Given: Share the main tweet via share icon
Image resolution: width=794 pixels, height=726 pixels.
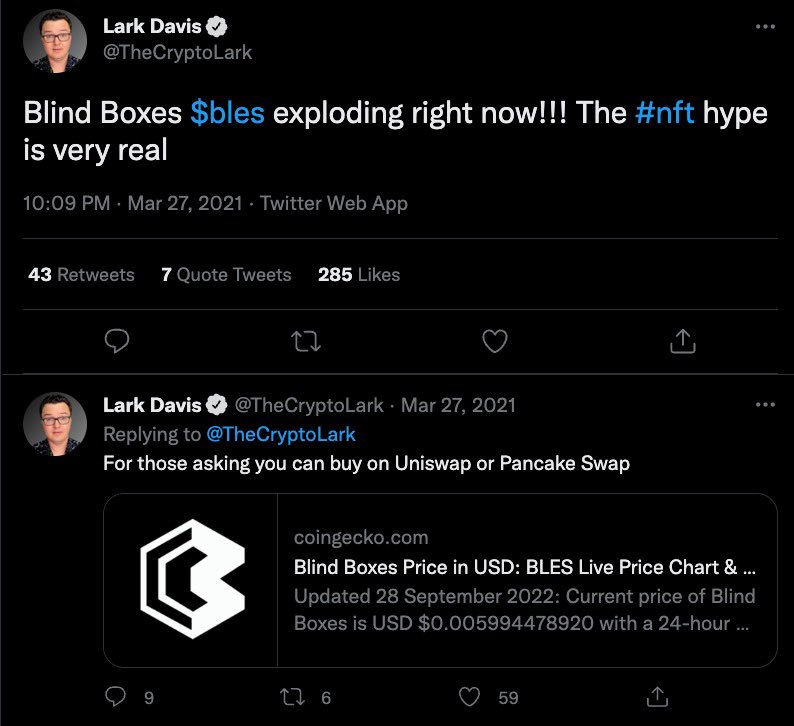Looking at the screenshot, I should click(x=682, y=342).
